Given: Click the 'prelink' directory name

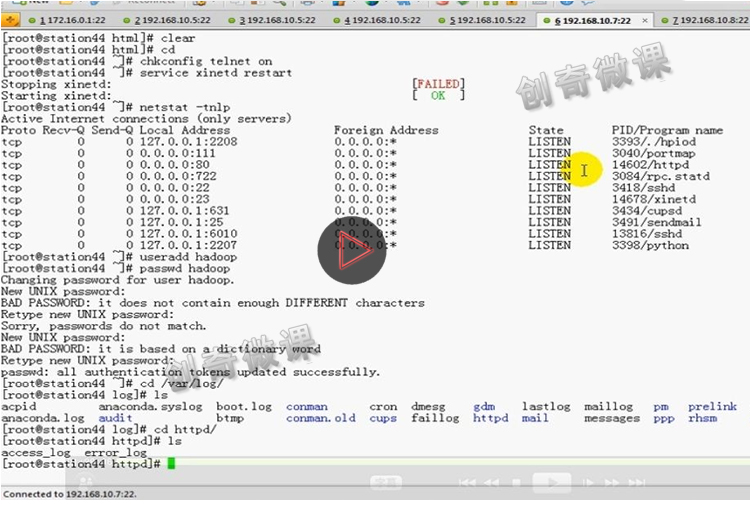Looking at the screenshot, I should coord(712,407).
